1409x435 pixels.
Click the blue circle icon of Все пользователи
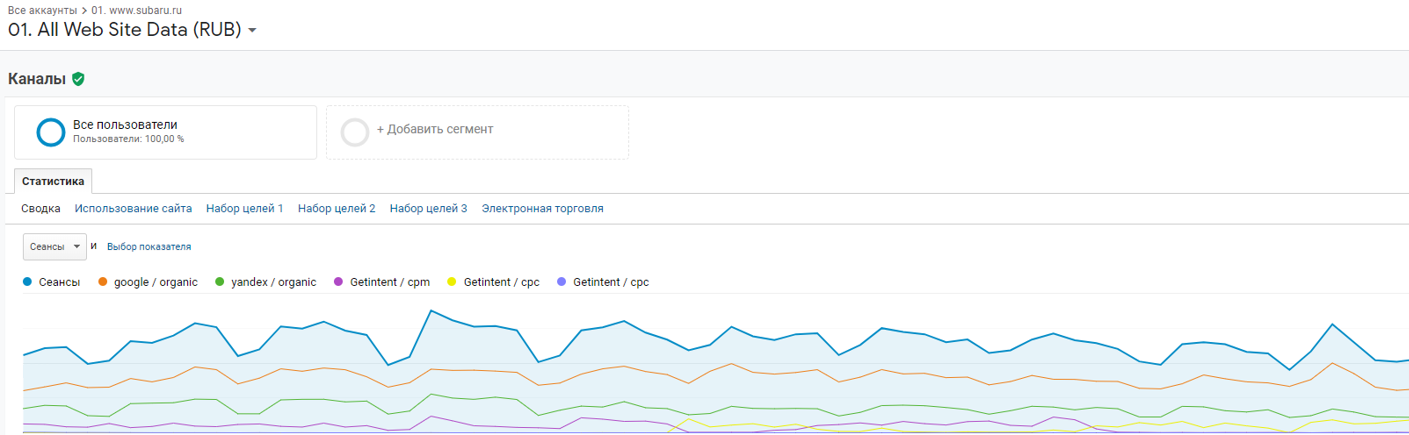tap(50, 132)
